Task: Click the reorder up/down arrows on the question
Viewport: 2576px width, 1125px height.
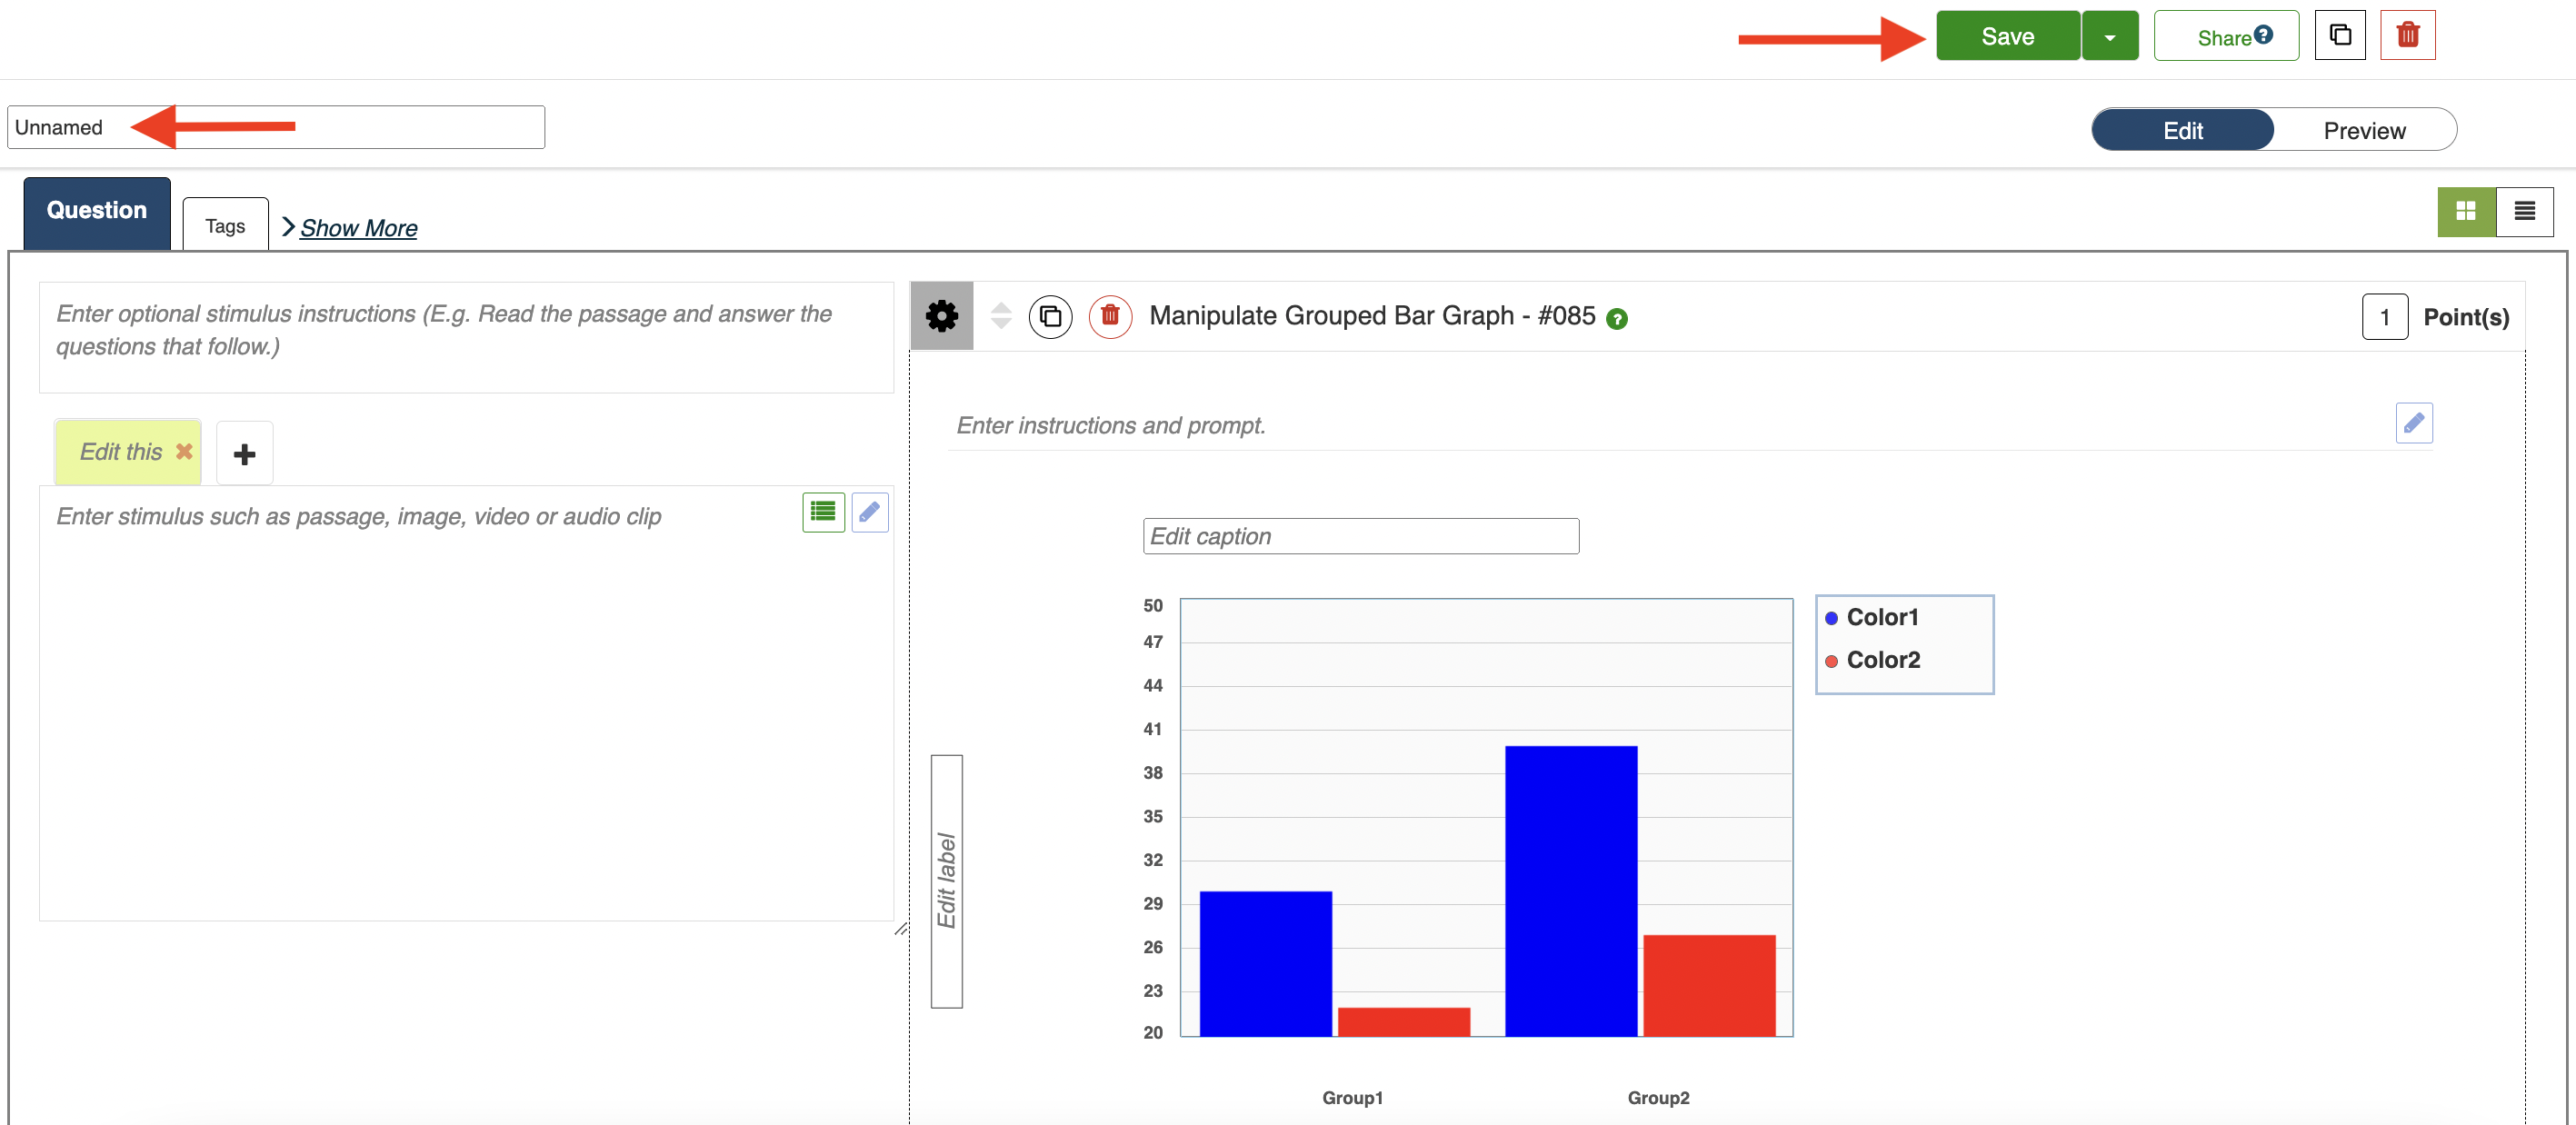Action: tap(1000, 316)
